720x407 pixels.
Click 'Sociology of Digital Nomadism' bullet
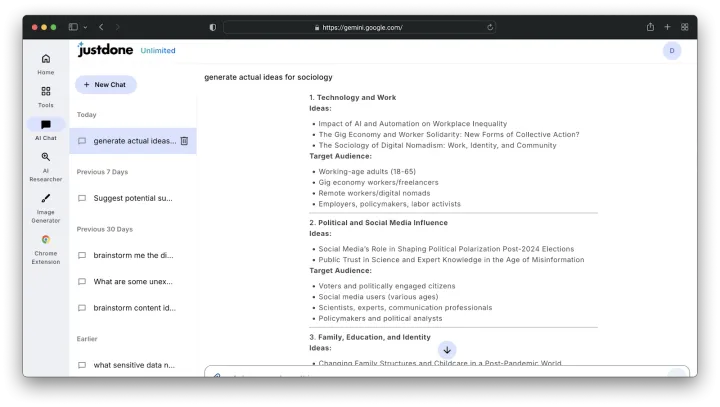(x=437, y=145)
